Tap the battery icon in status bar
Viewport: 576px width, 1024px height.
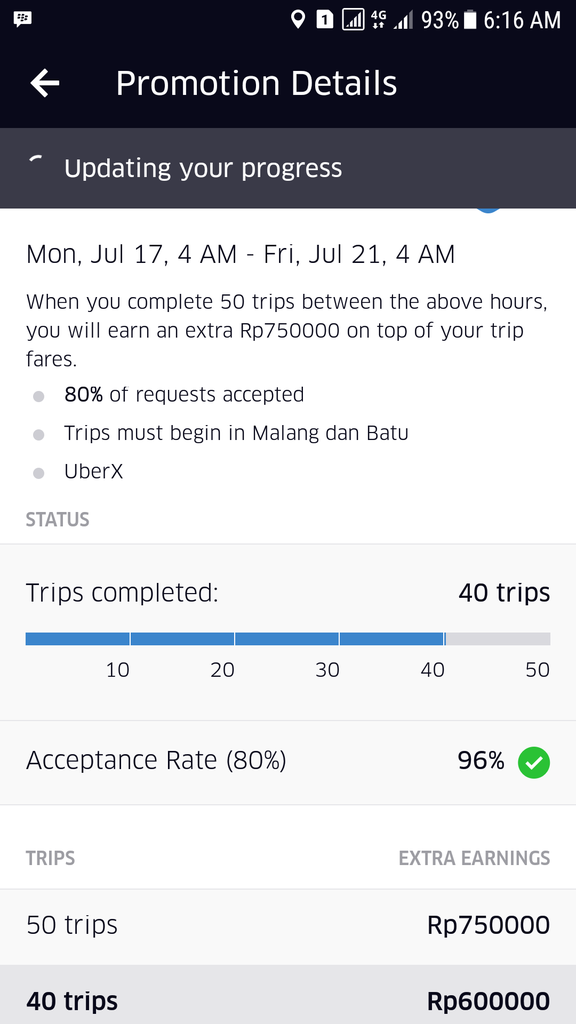[470, 20]
